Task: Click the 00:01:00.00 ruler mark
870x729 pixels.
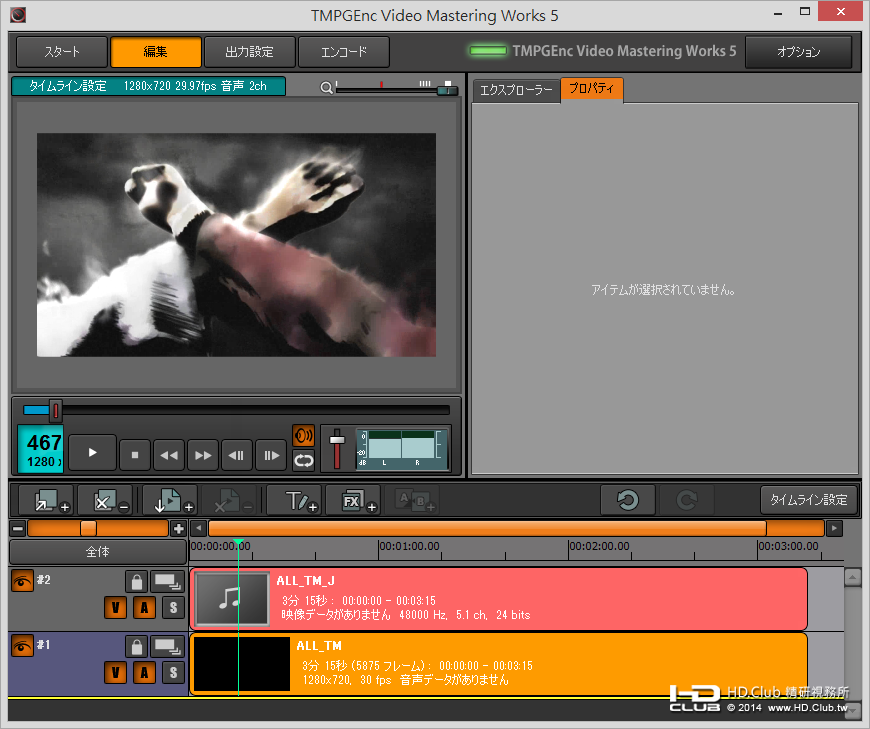Action: pyautogui.click(x=409, y=546)
